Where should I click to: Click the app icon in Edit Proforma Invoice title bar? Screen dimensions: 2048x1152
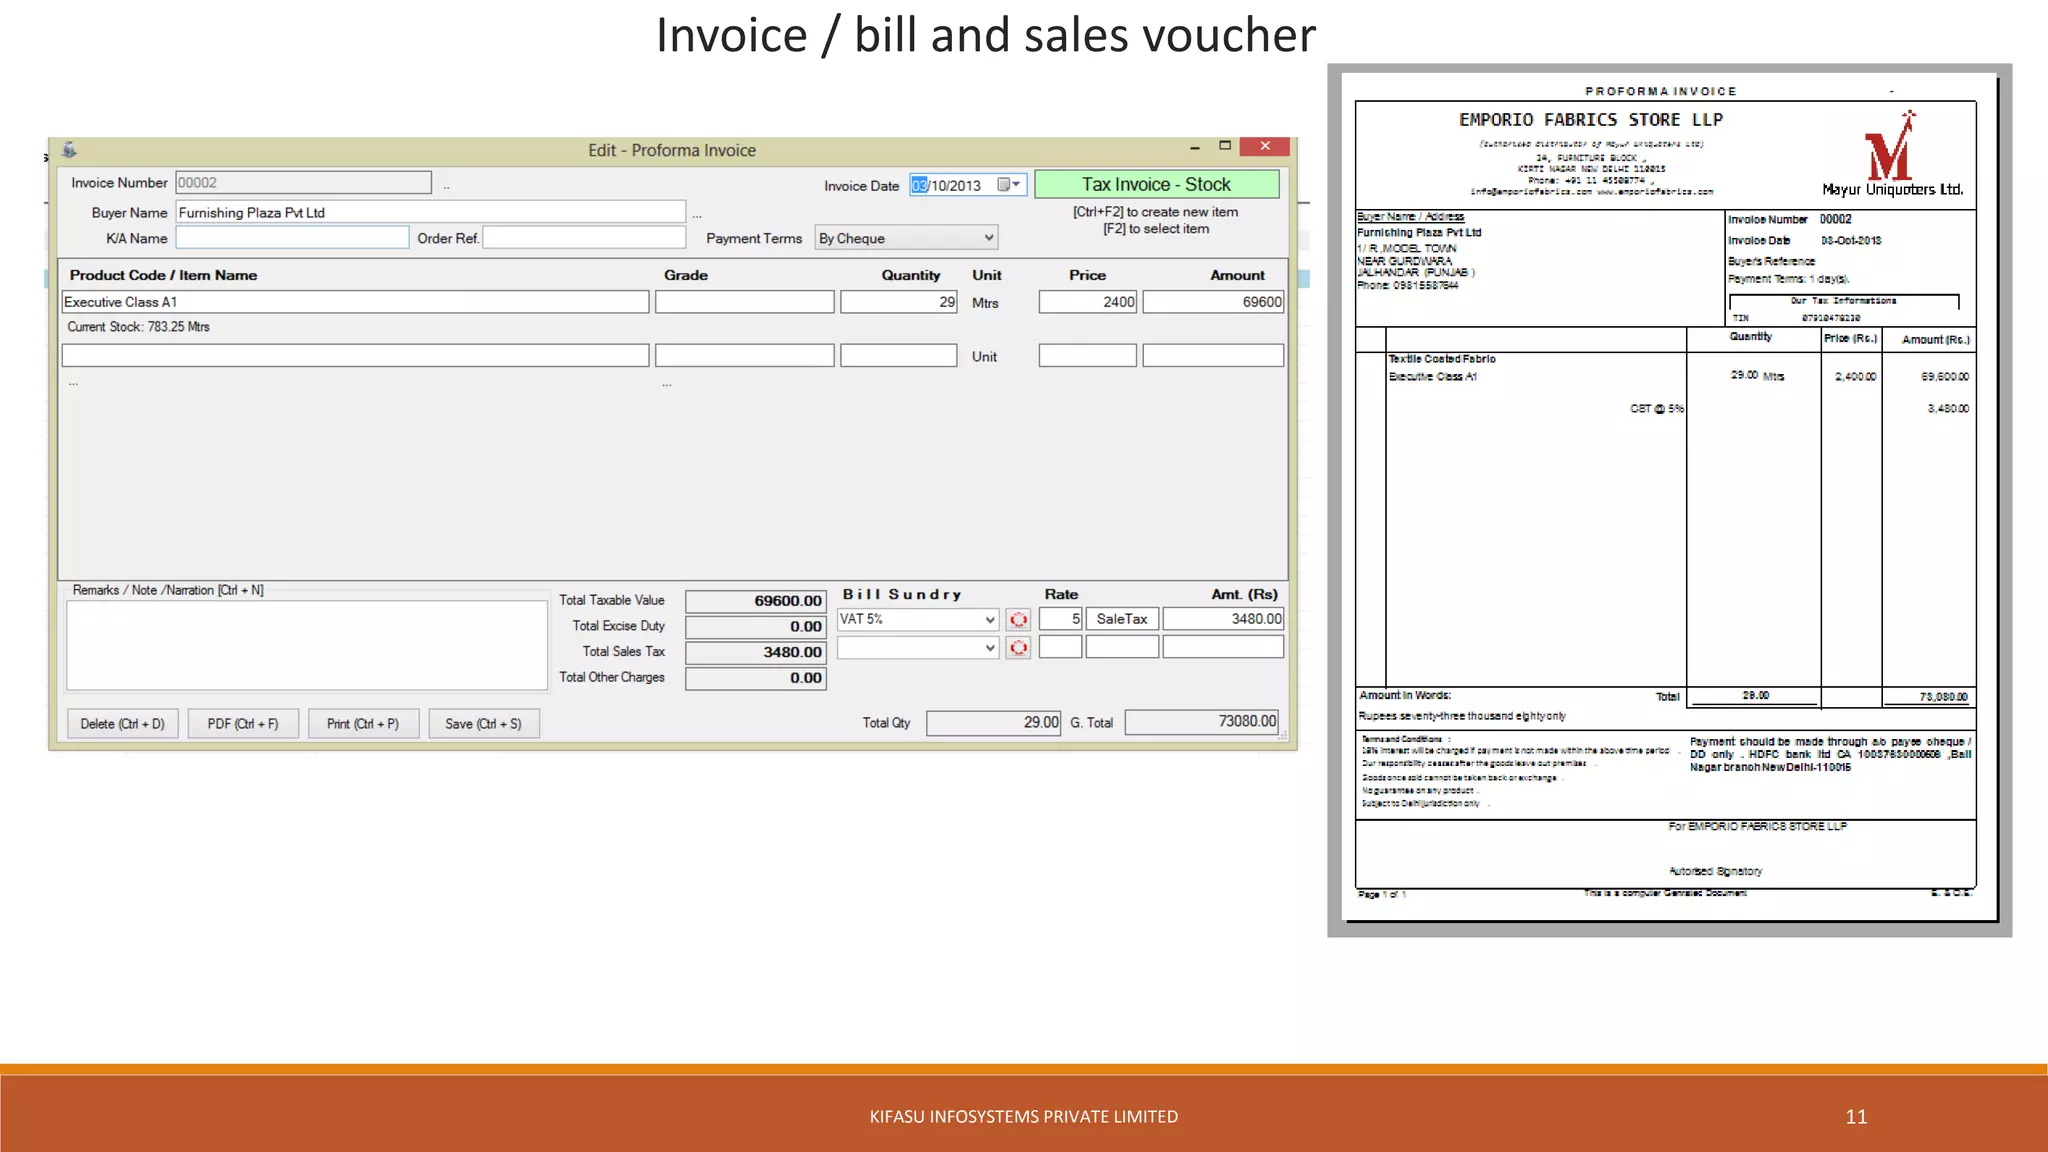pos(69,149)
